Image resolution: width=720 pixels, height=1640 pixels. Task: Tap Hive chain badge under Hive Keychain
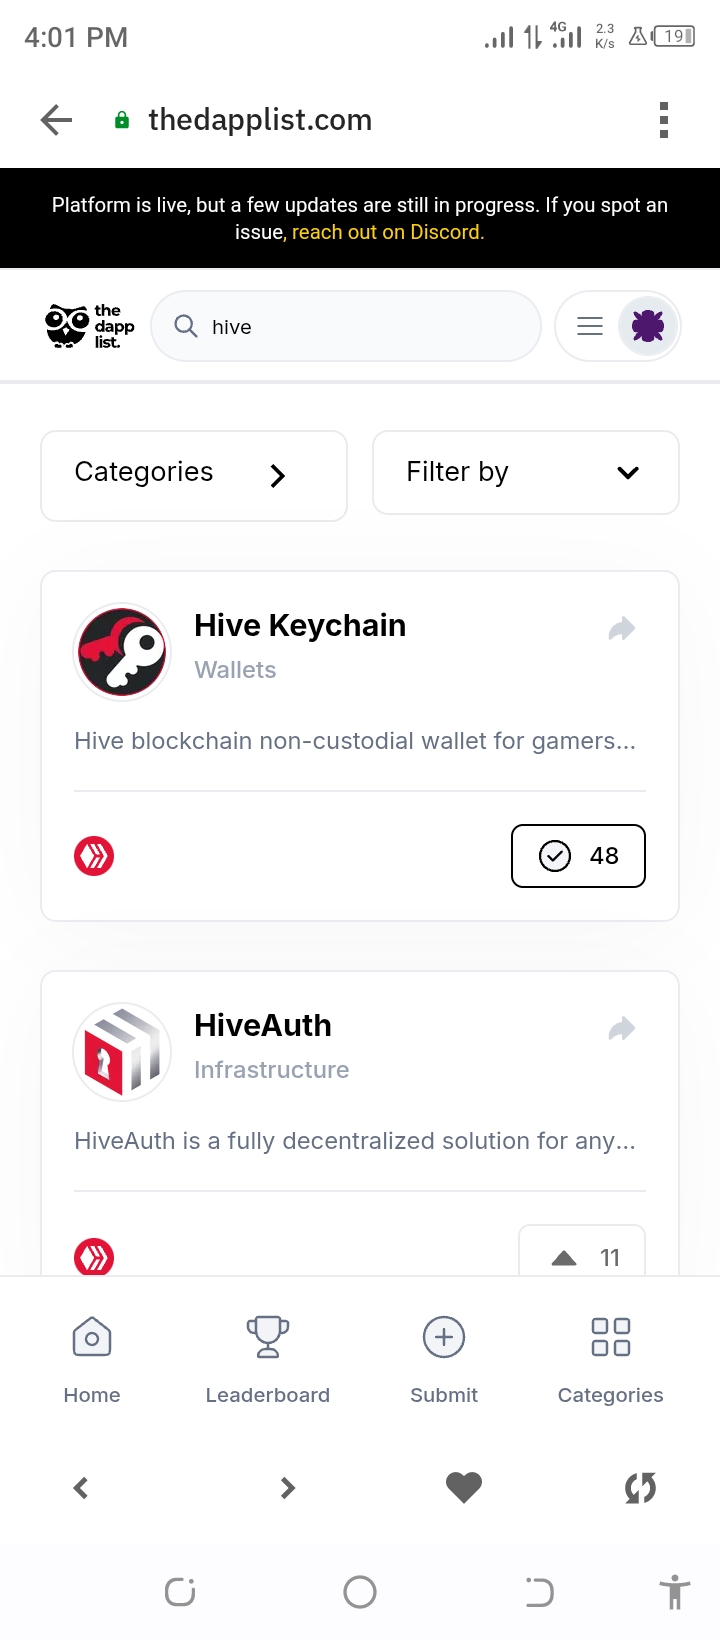point(94,856)
